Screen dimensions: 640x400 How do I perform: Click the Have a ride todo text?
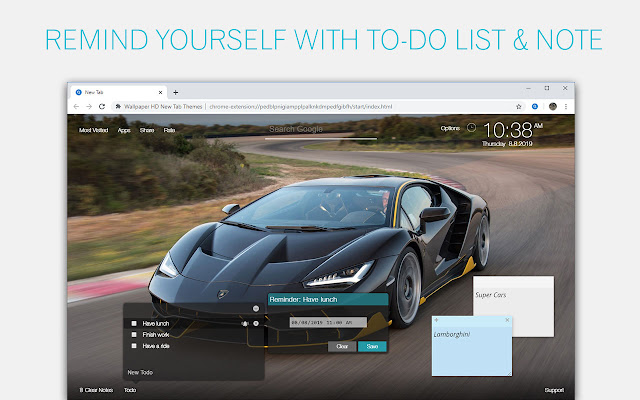[x=156, y=346]
